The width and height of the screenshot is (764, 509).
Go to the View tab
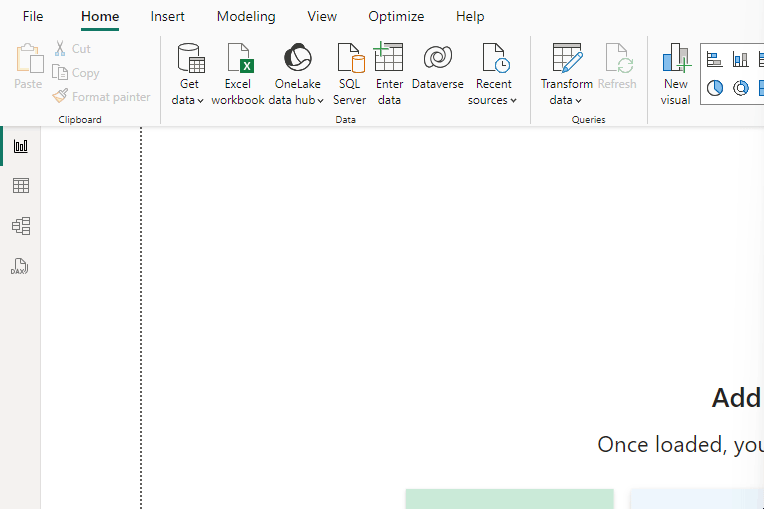pos(322,17)
